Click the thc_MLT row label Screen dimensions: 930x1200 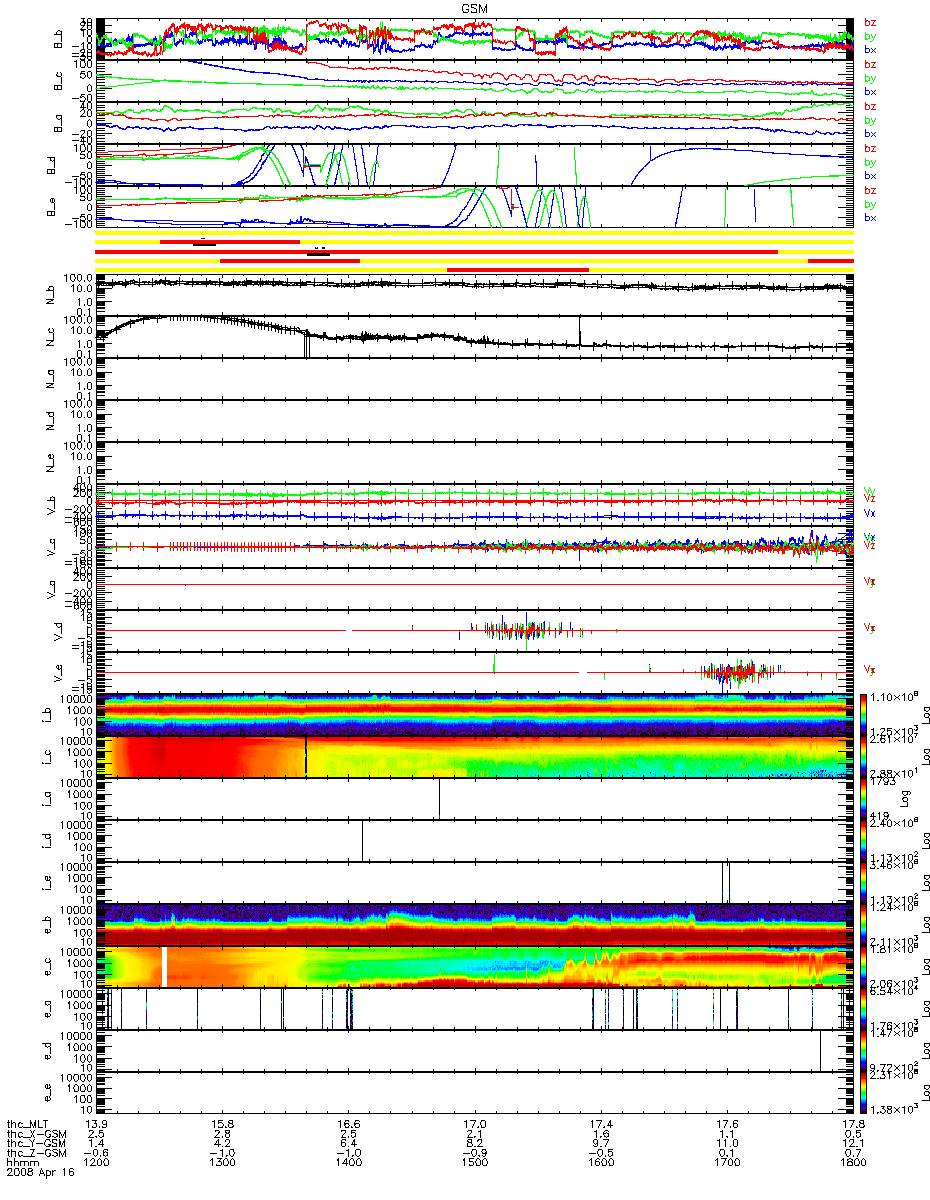coord(28,1125)
